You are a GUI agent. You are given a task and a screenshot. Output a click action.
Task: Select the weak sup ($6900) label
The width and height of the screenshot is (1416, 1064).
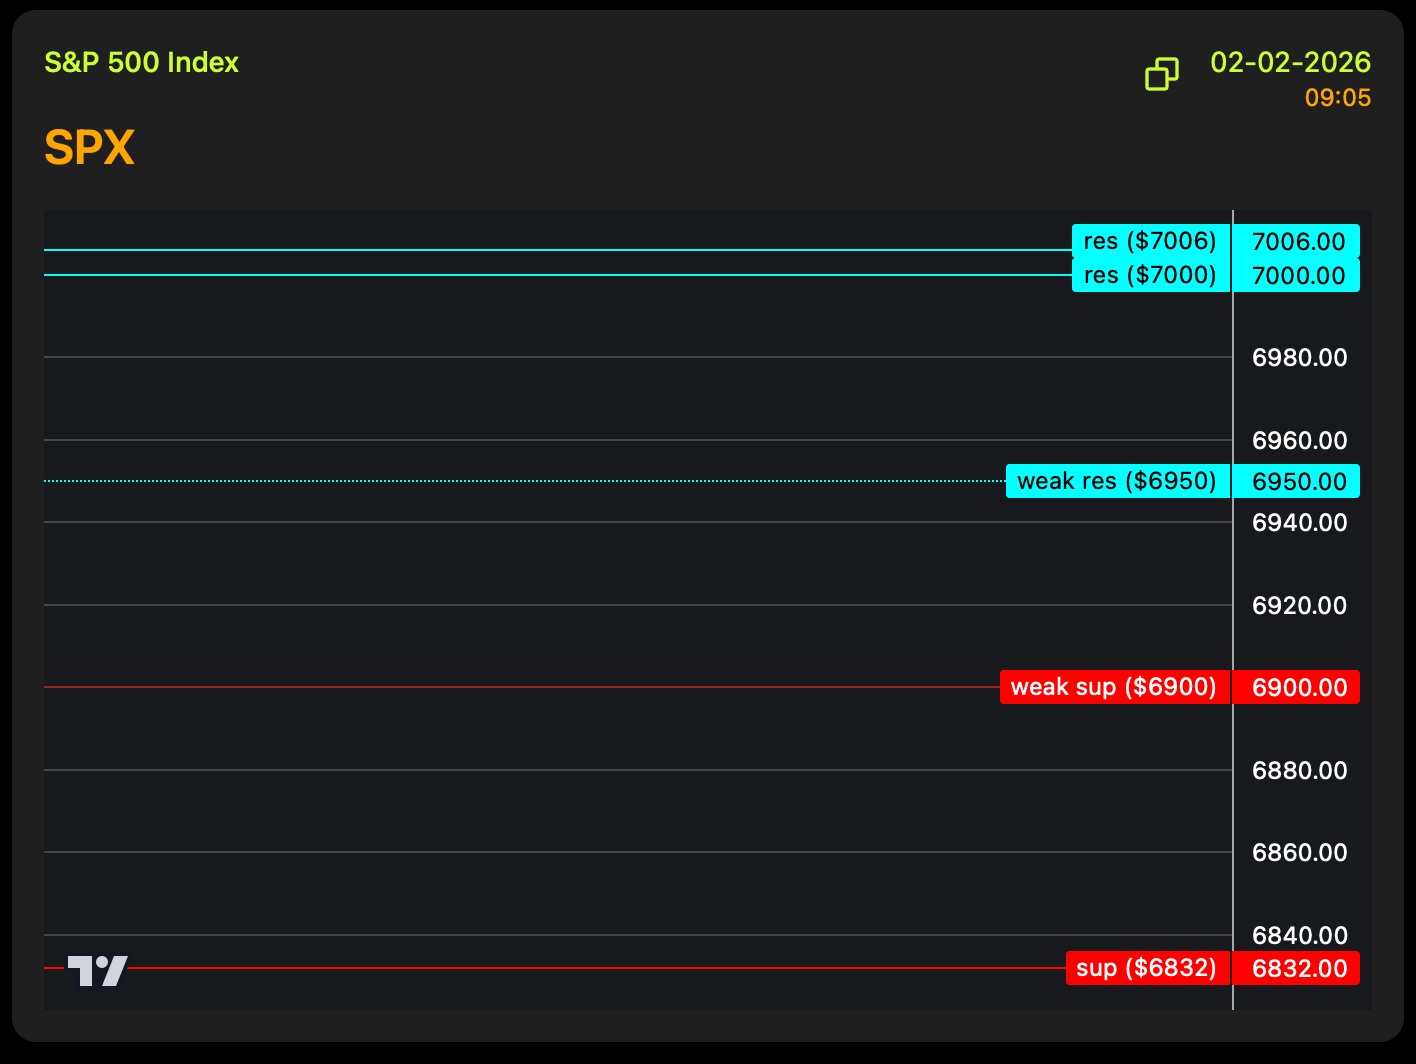pos(1114,687)
